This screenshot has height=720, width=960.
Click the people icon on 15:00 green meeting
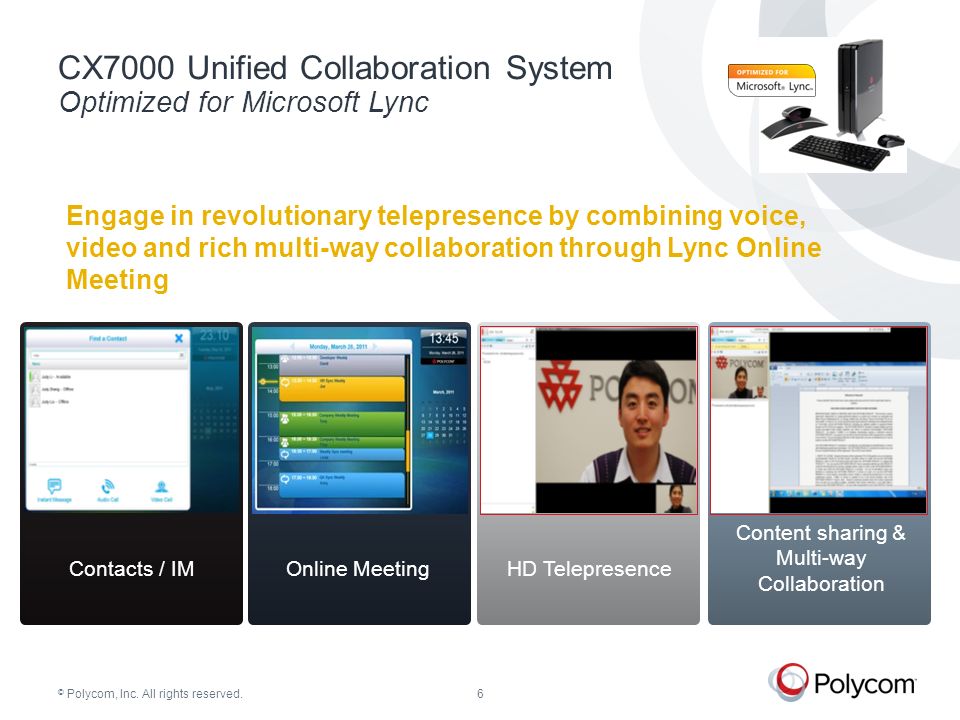pos(285,419)
